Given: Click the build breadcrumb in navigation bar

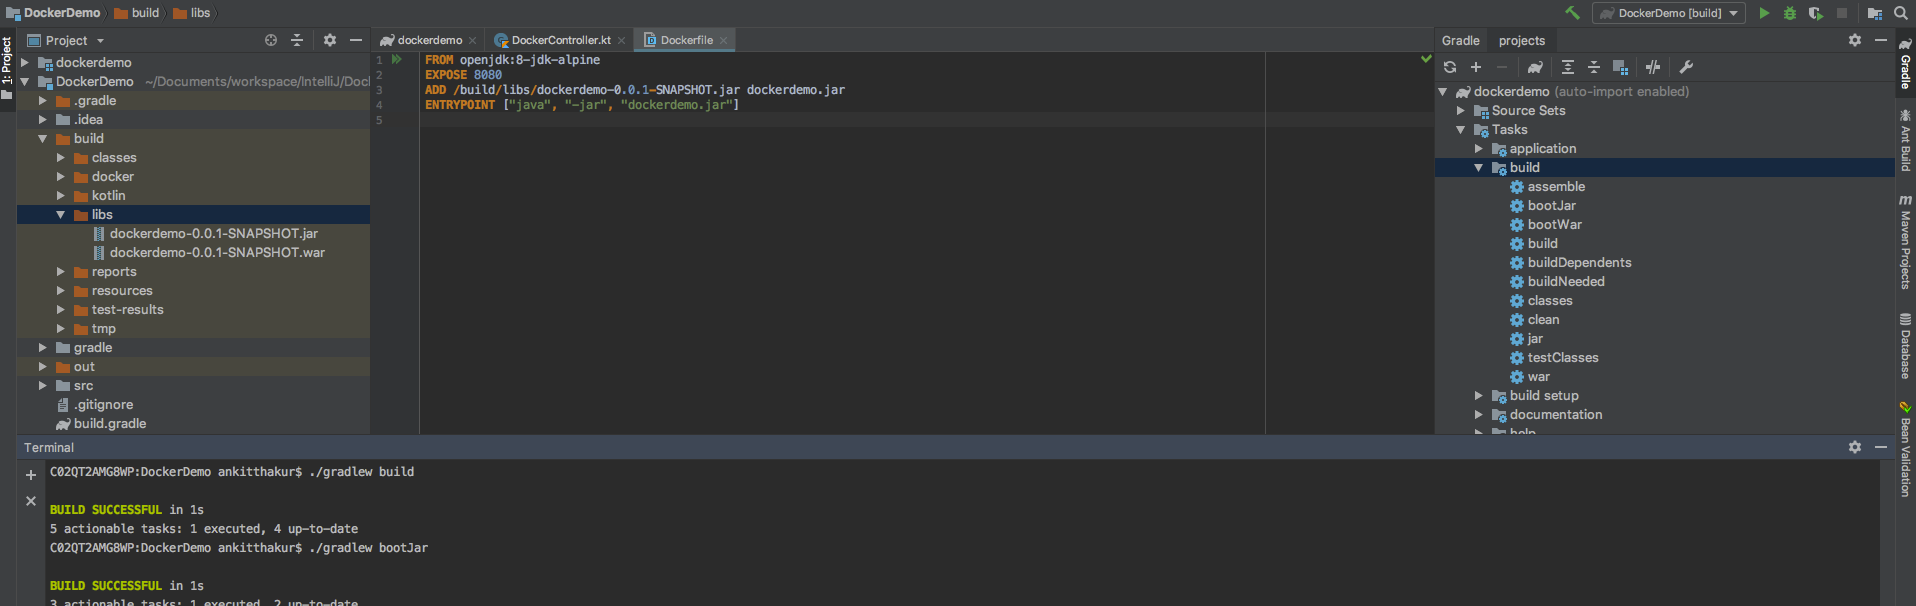Looking at the screenshot, I should pos(137,13).
